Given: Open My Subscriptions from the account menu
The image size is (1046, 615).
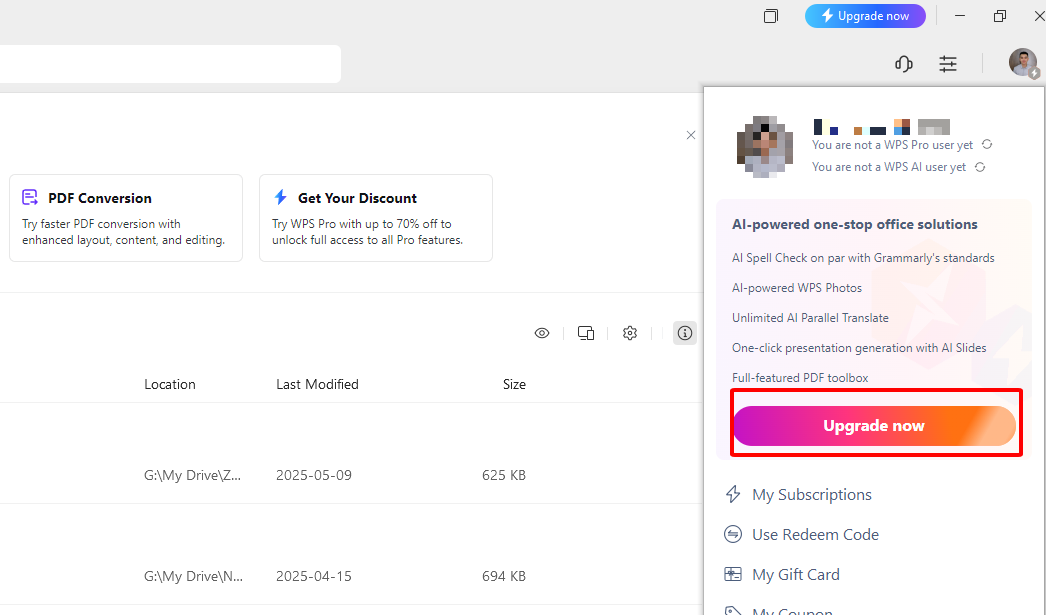Looking at the screenshot, I should pos(811,495).
